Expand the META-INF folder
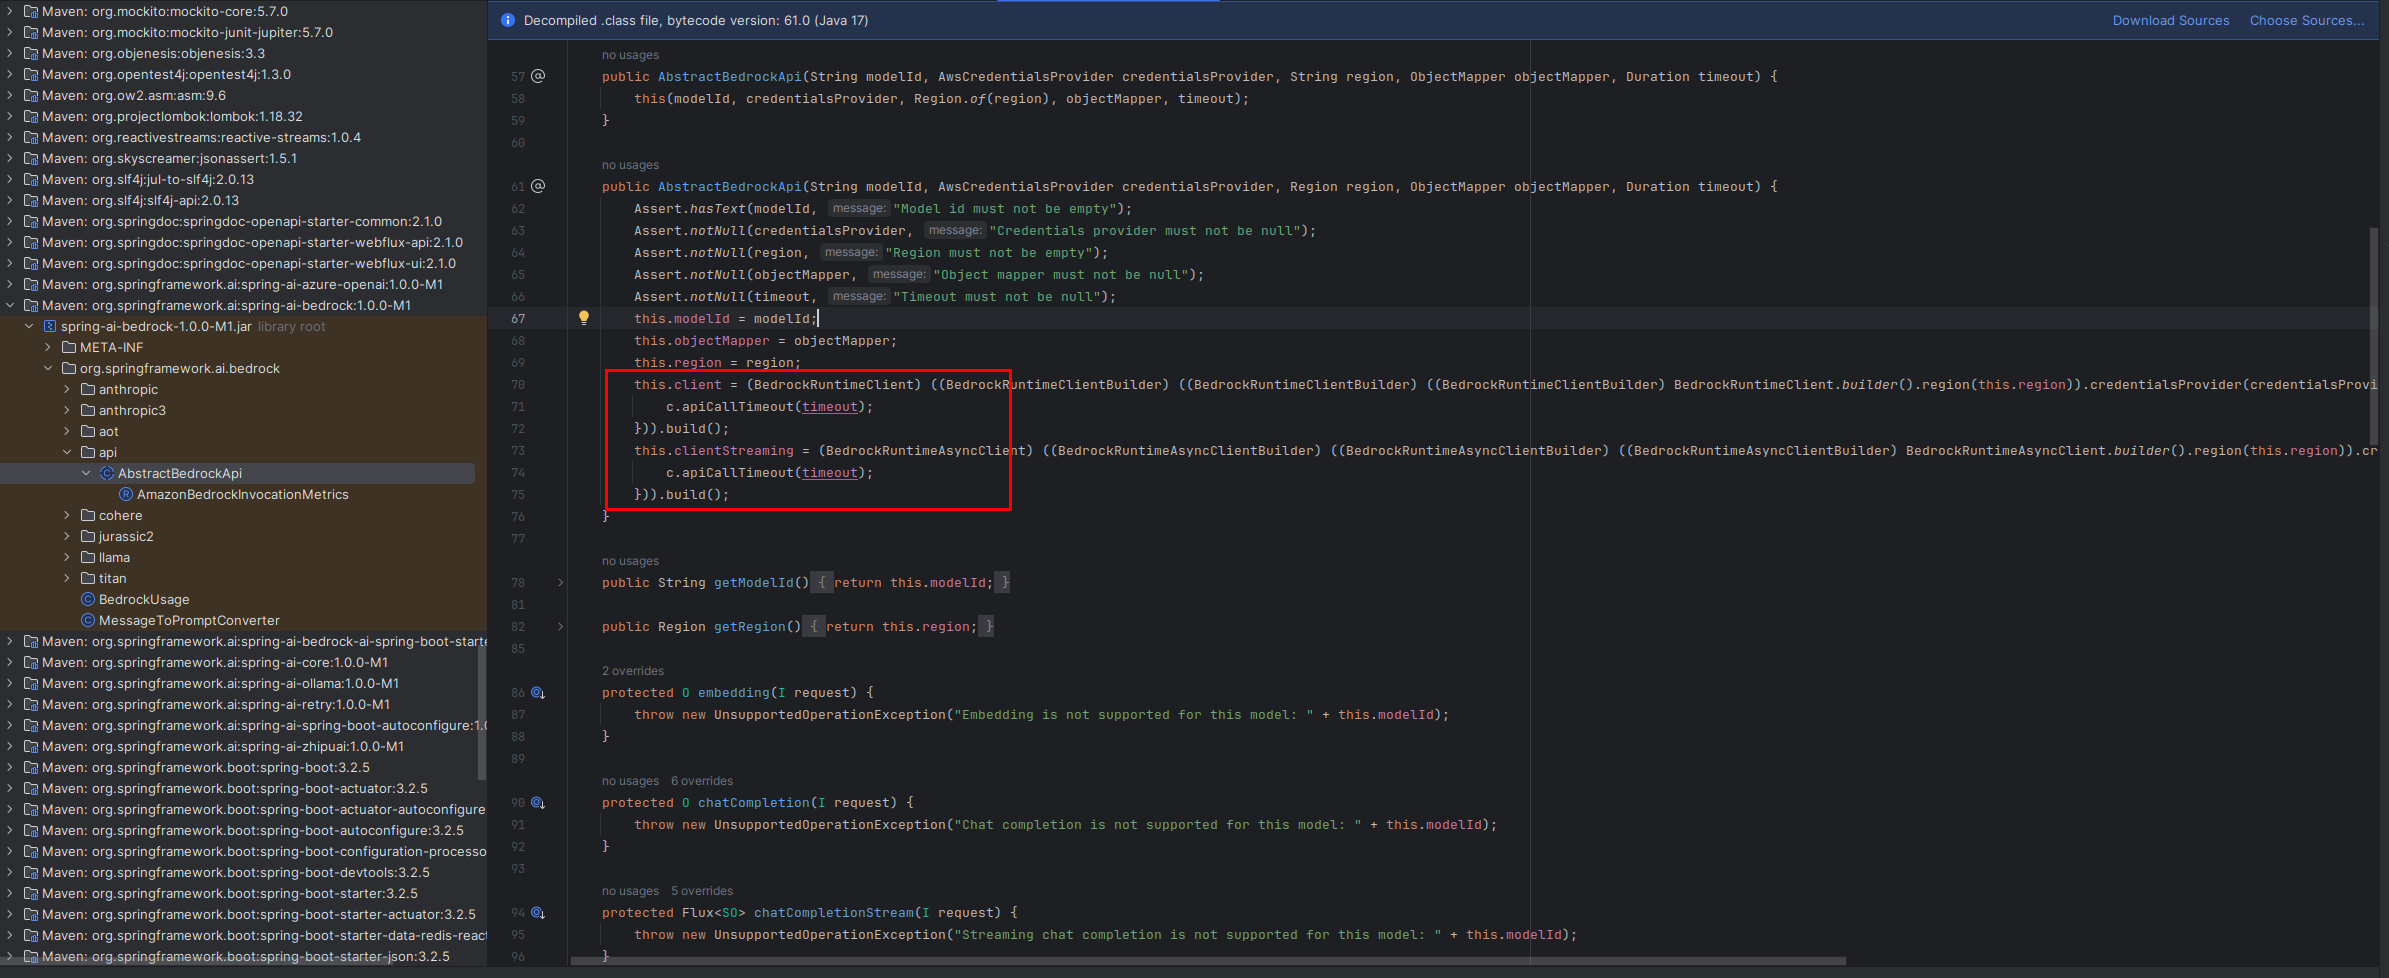Screen dimensions: 2389x978 click(48, 347)
